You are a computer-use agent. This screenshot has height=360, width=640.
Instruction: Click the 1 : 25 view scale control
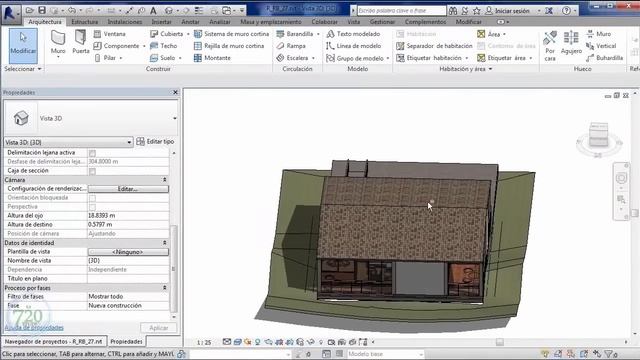[x=204, y=342]
